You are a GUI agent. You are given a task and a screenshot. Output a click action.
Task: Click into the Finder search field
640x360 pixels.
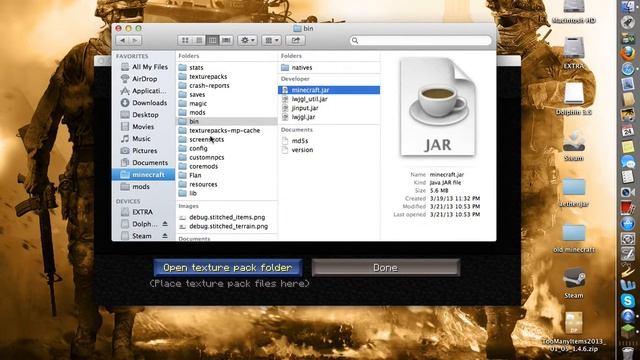pyautogui.click(x=421, y=40)
